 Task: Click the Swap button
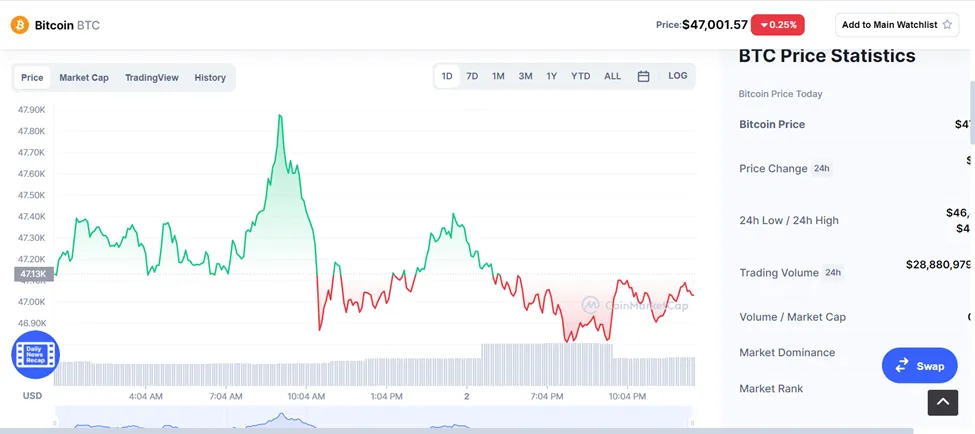[x=920, y=366]
